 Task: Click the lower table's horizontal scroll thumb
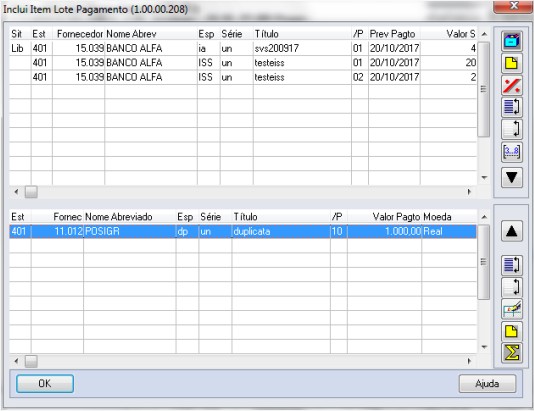click(x=31, y=361)
